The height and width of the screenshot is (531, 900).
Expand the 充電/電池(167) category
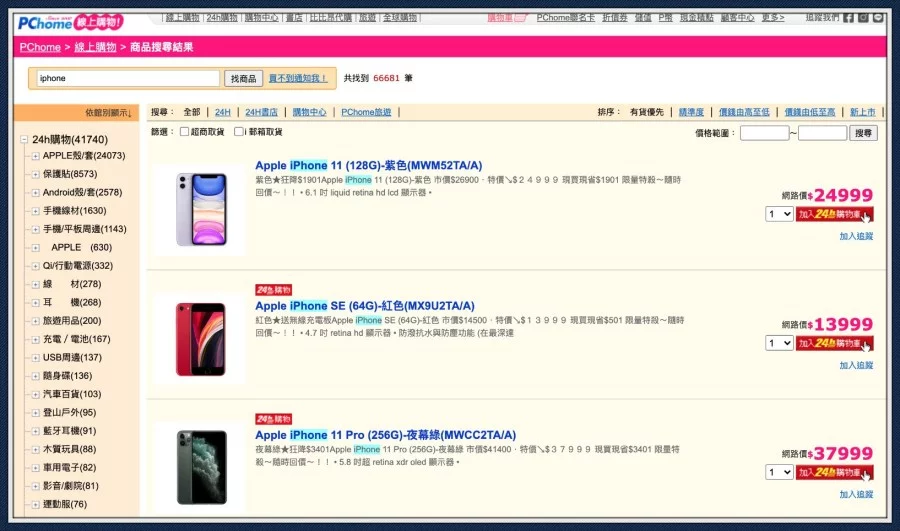[36, 340]
